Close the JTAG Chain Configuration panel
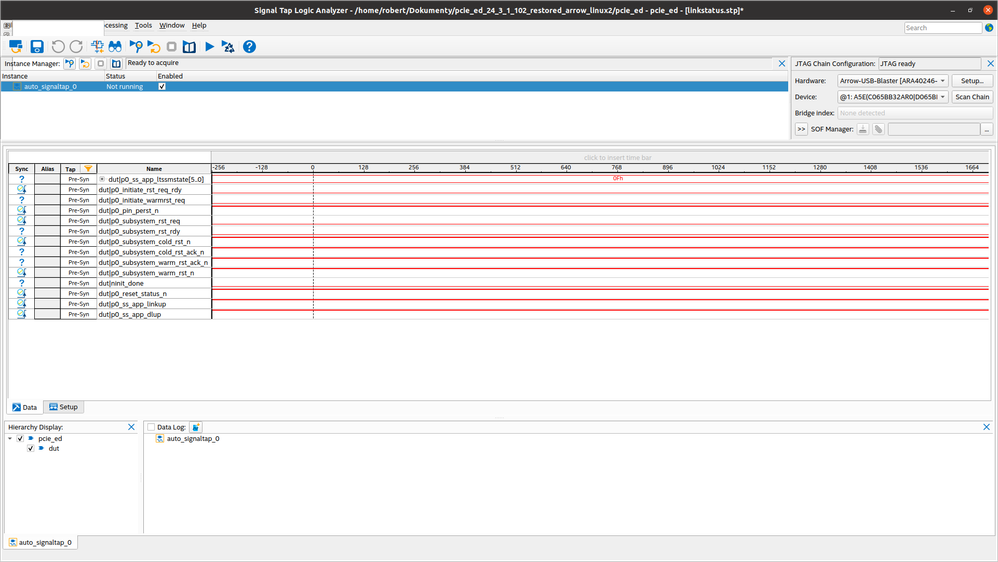The height and width of the screenshot is (562, 998). coord(990,64)
